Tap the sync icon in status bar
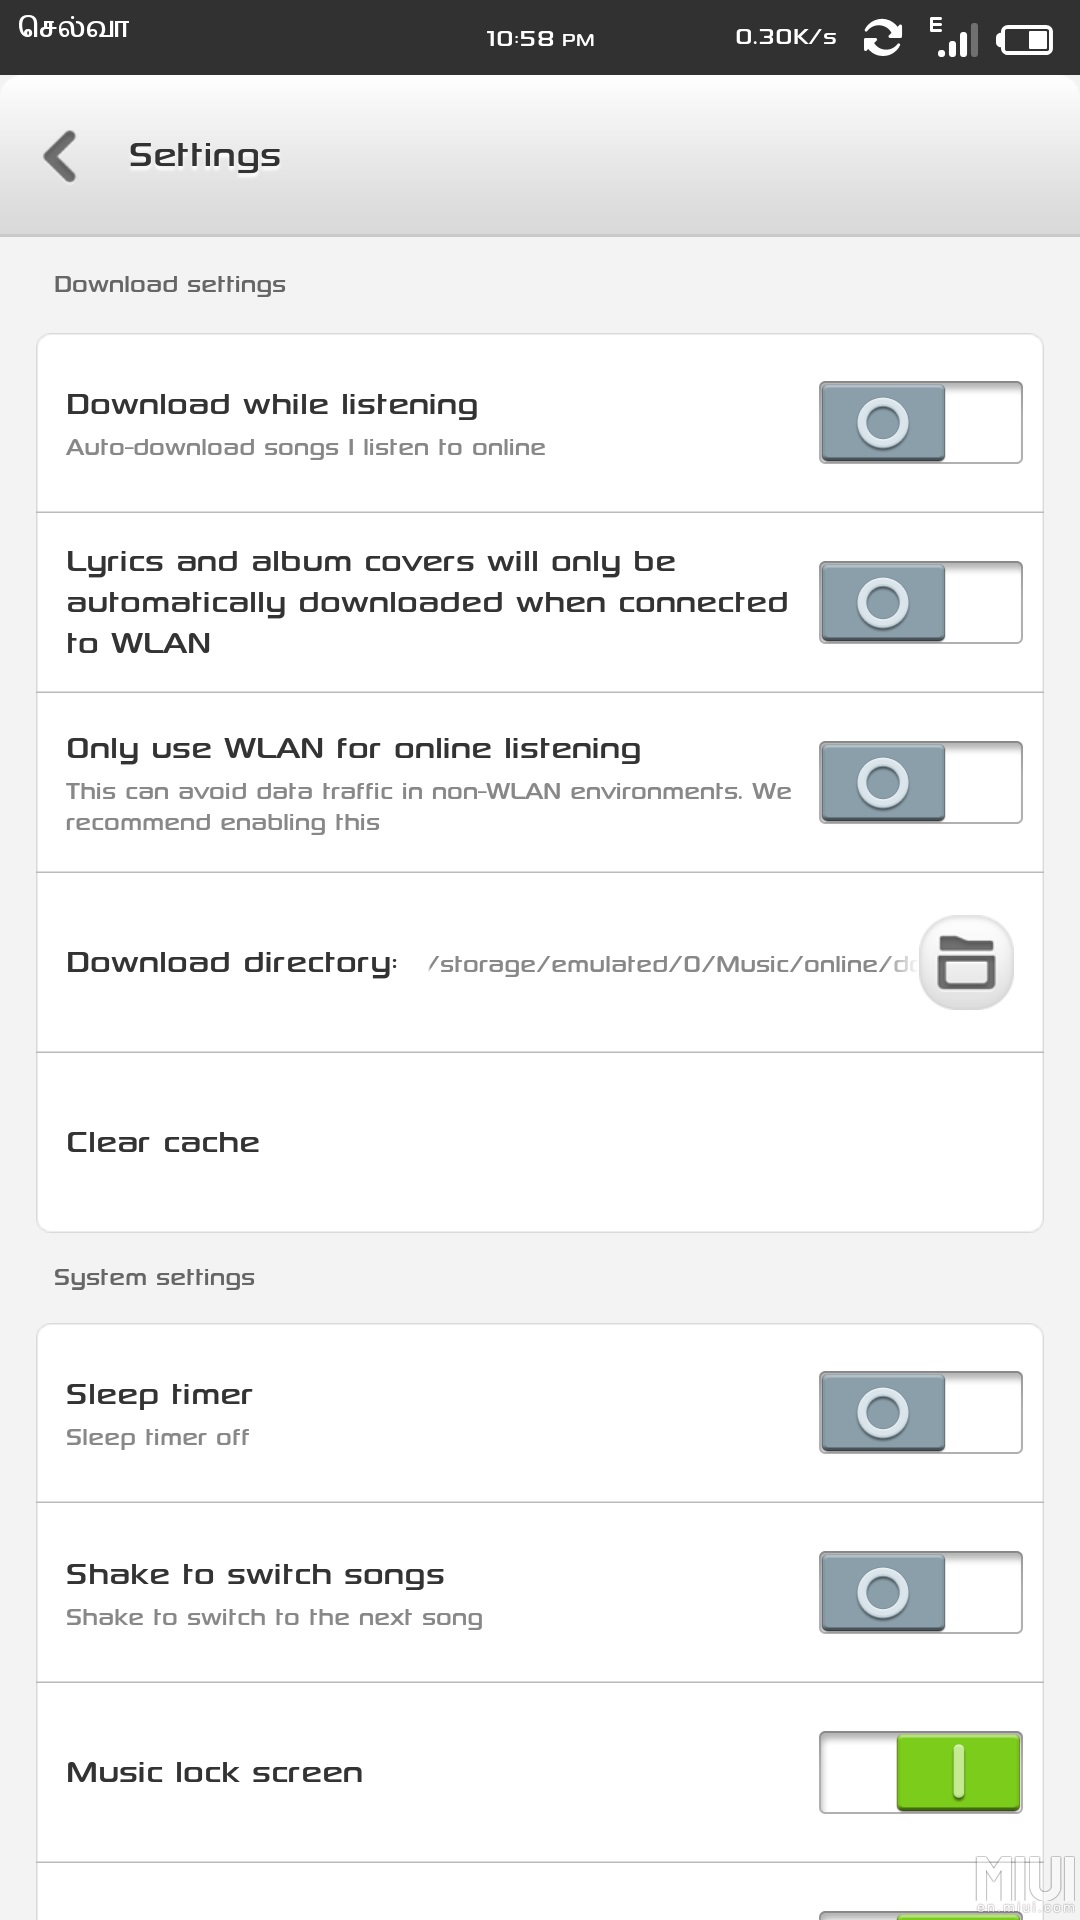This screenshot has height=1920, width=1080. click(x=882, y=38)
